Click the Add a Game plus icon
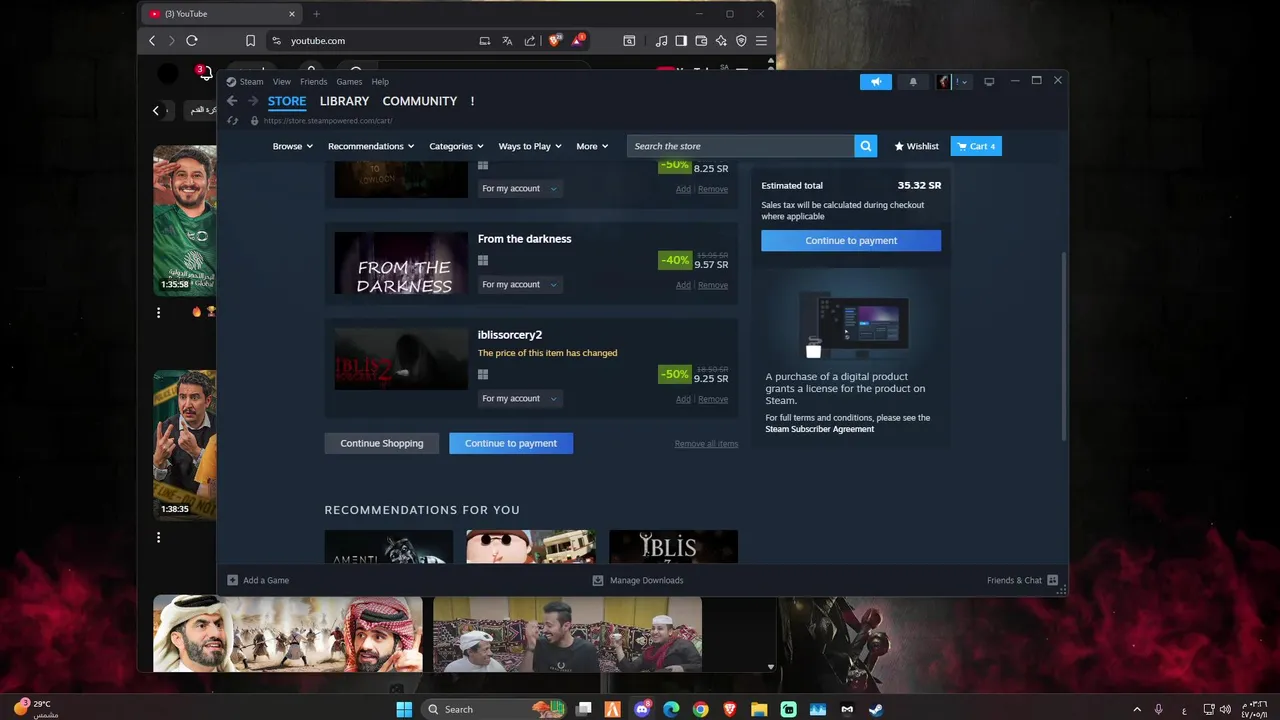 [x=233, y=580]
